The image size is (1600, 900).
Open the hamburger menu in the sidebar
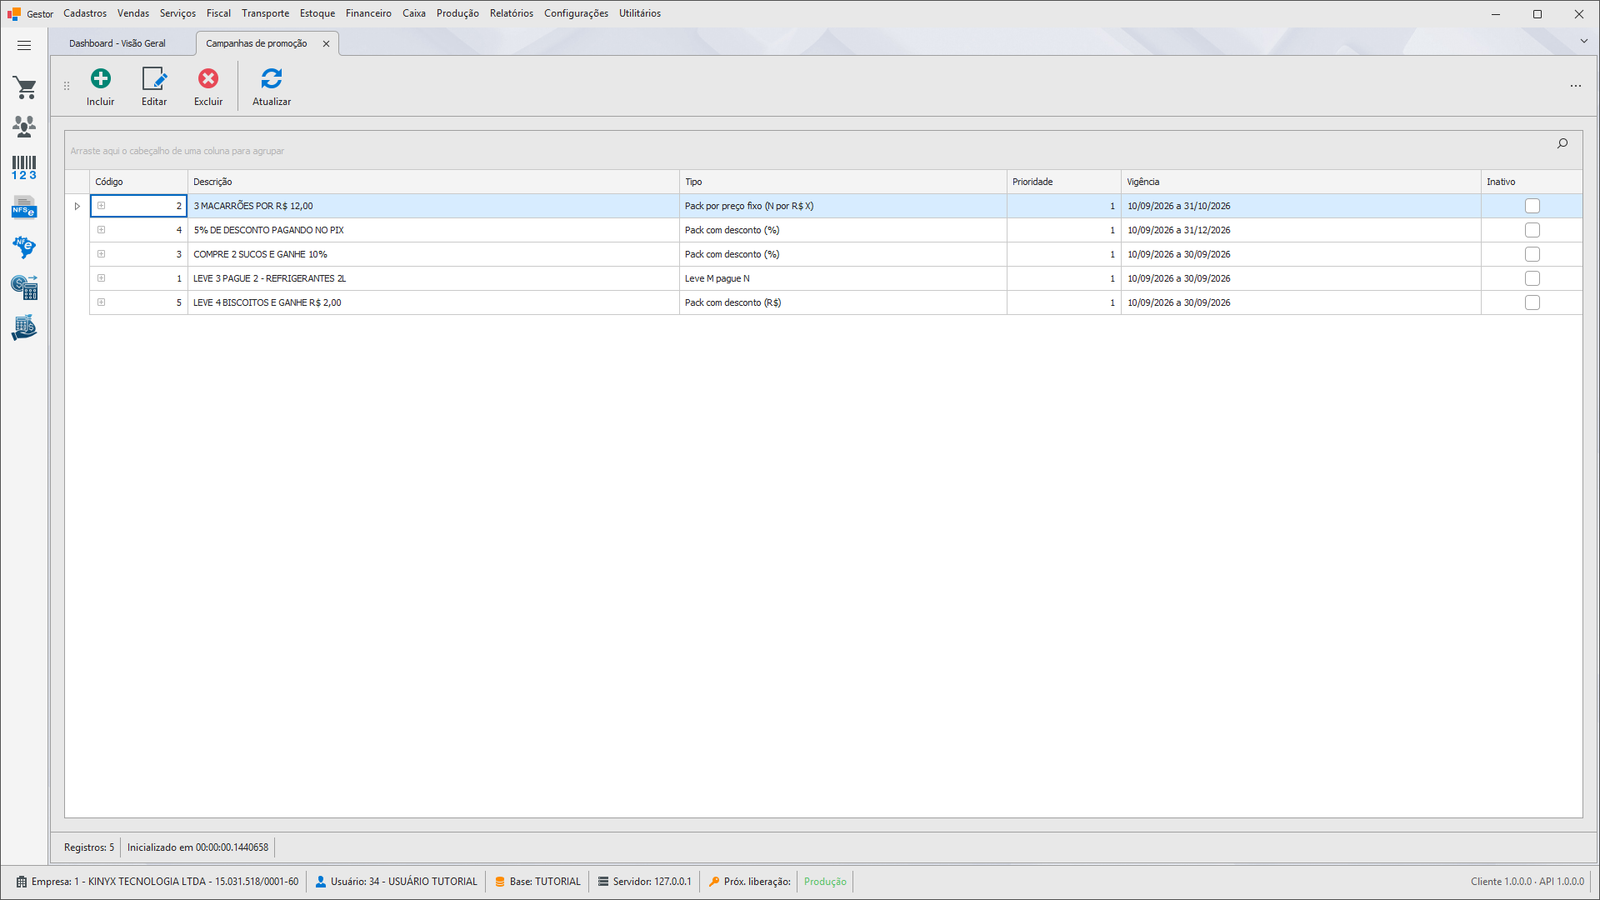24,45
